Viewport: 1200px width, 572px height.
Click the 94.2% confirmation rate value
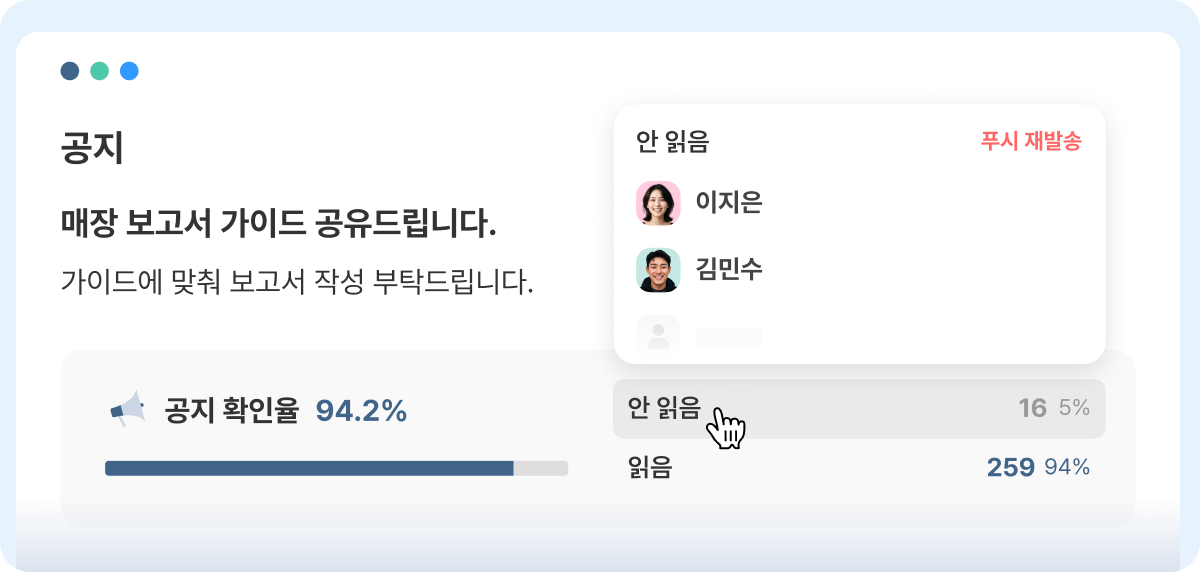pos(361,410)
